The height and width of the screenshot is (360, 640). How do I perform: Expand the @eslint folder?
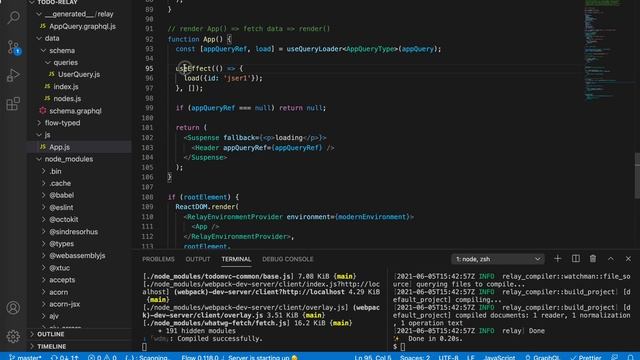[61, 207]
